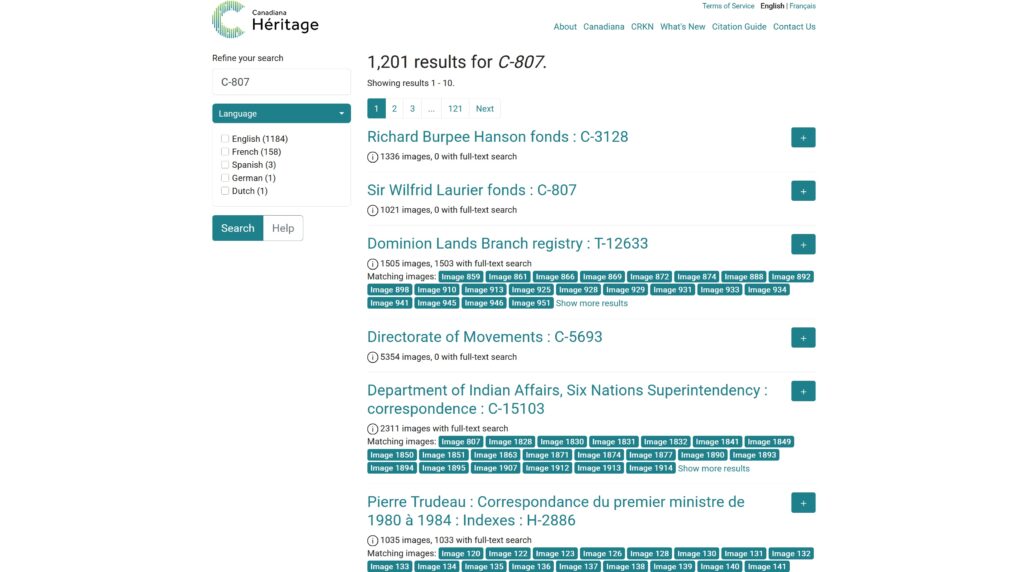Click plus button for Six Nations Superintendency correspondence
This screenshot has width=1024, height=572.
pyautogui.click(x=803, y=391)
